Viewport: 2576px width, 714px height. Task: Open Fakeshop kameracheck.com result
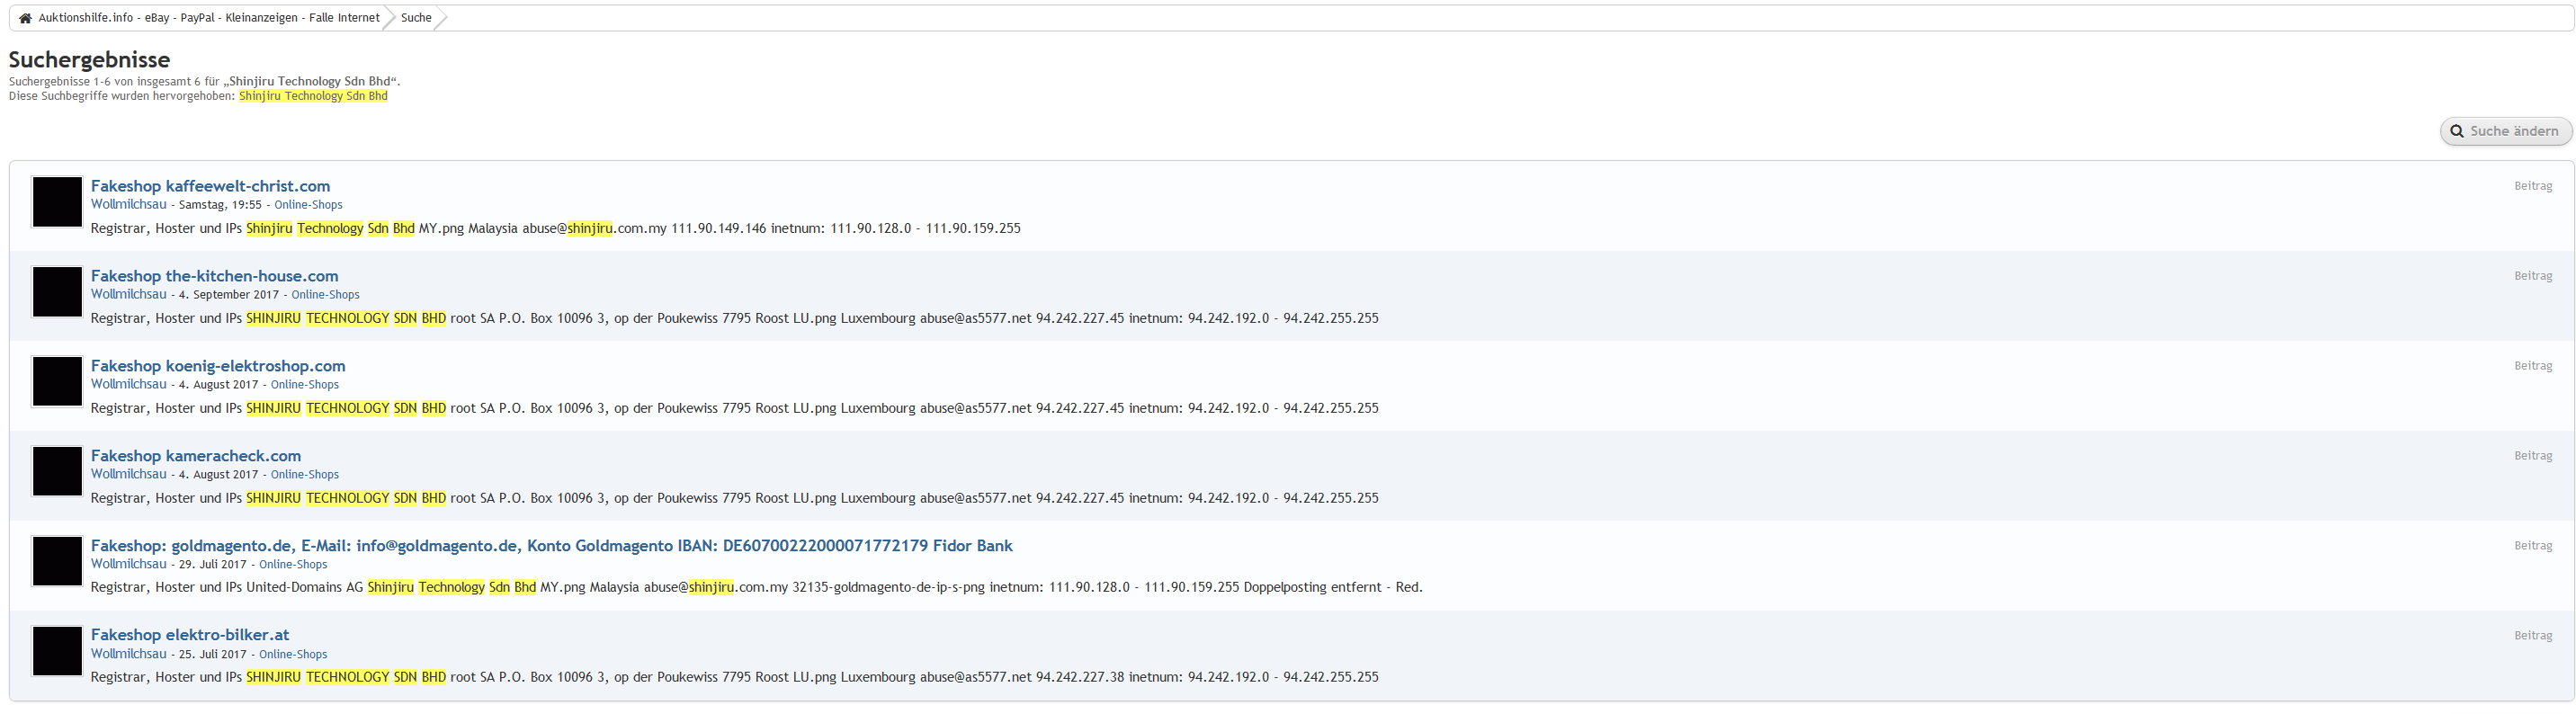[195, 456]
